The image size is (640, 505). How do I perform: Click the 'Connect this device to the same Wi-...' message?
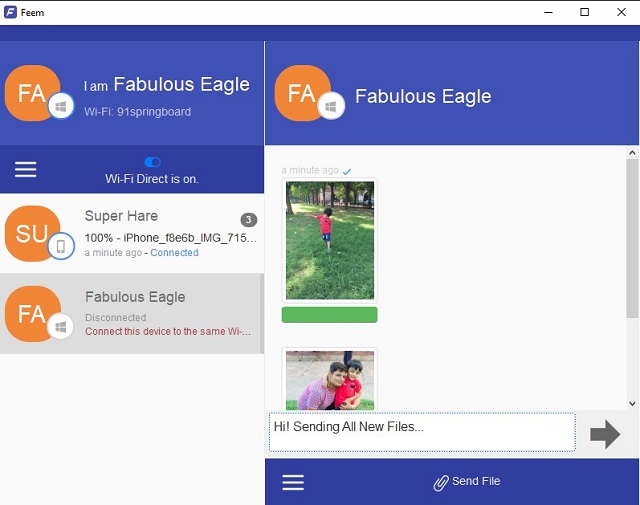click(x=168, y=331)
